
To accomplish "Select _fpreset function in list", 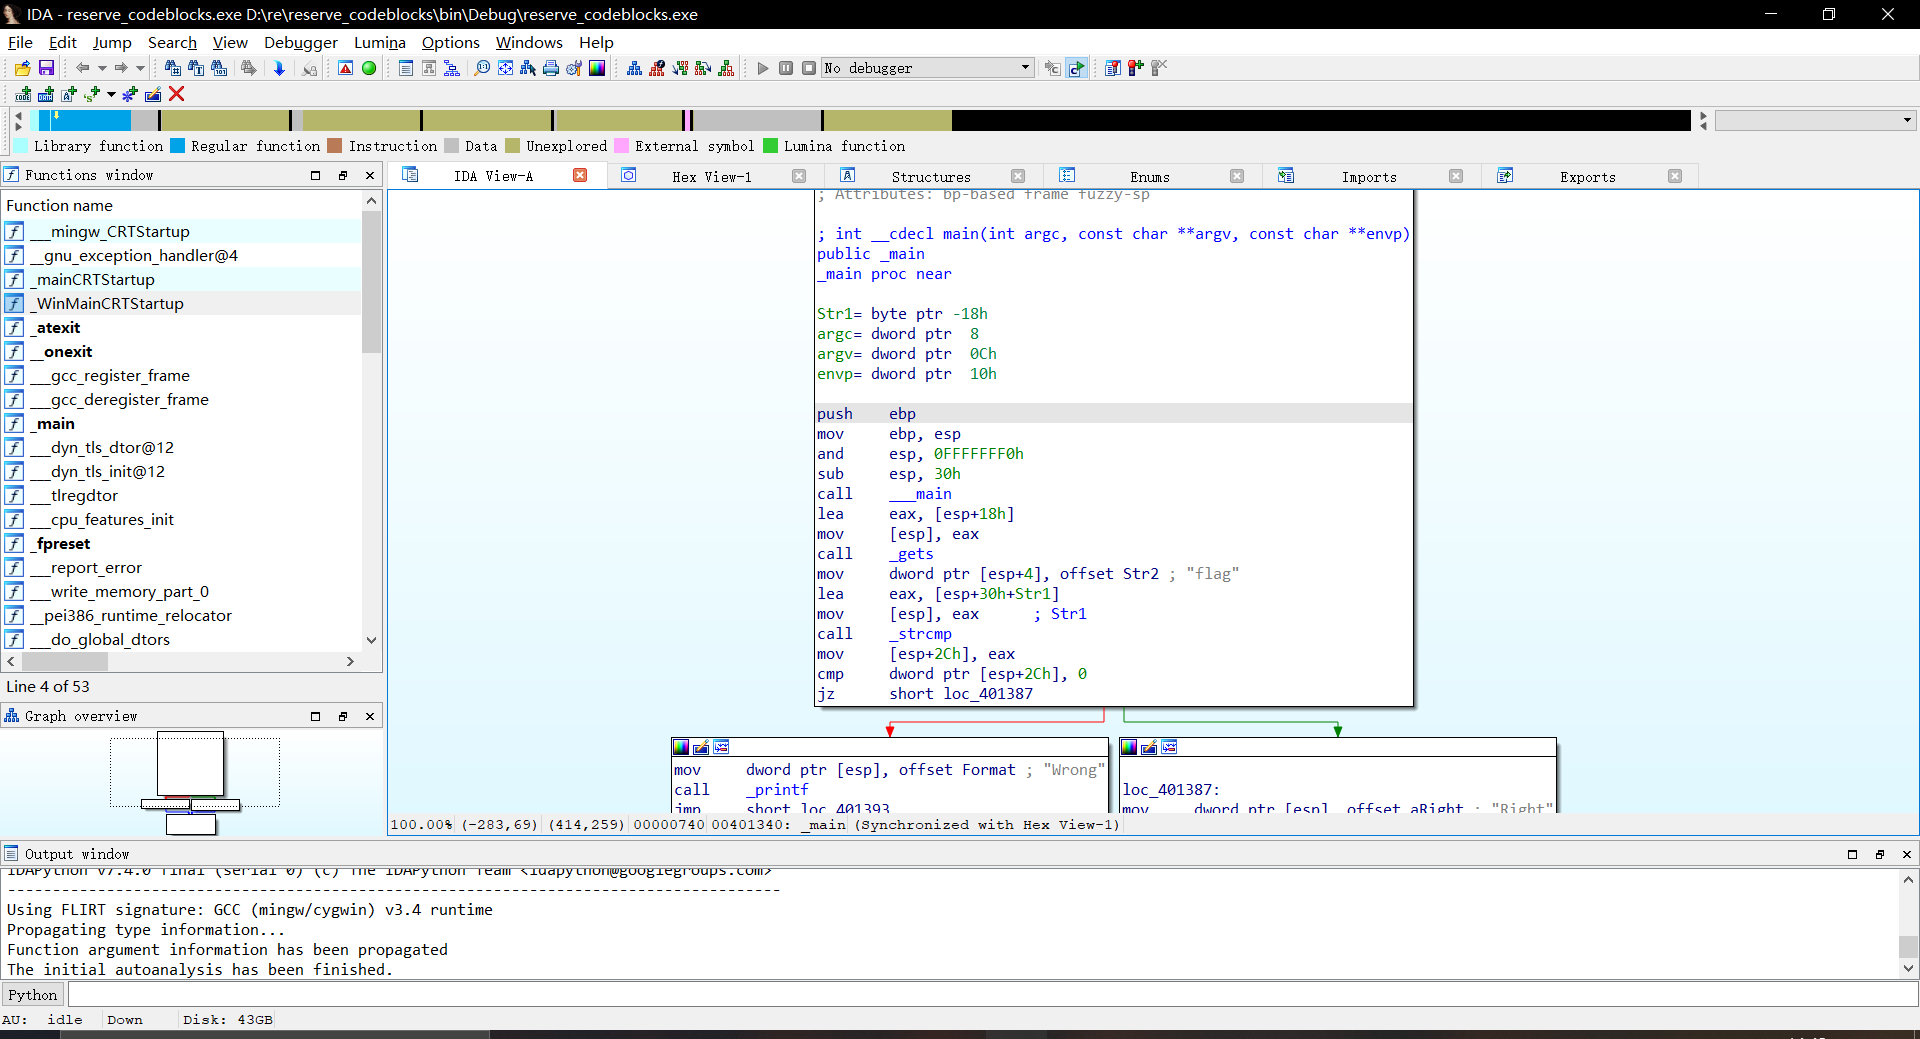I will (x=181, y=544).
